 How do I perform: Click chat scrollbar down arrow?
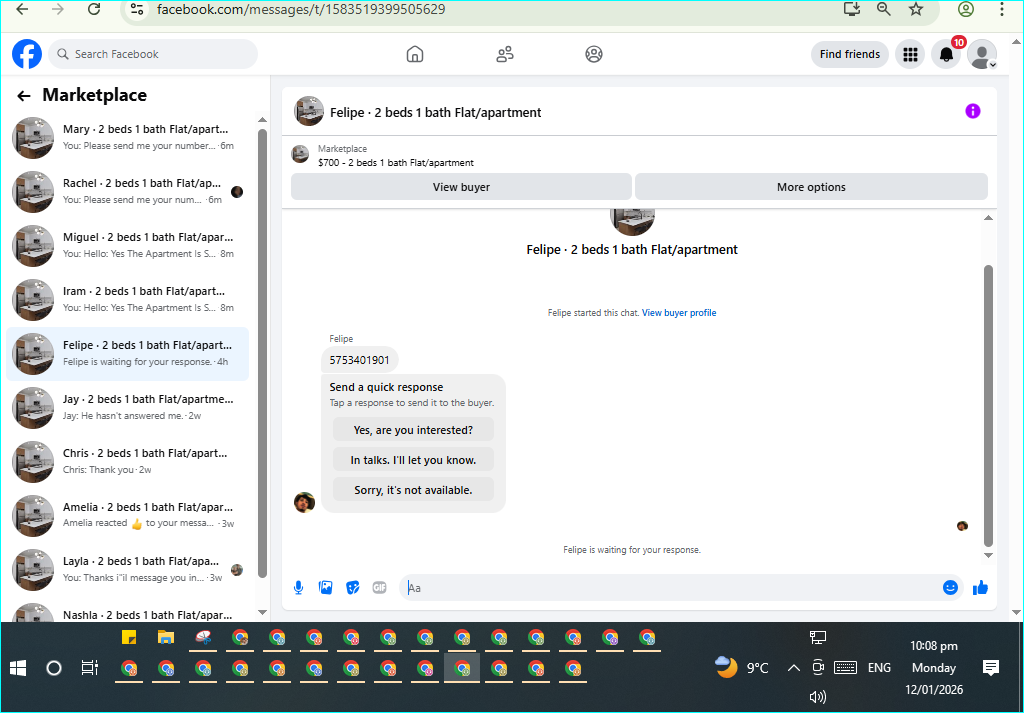[988, 556]
